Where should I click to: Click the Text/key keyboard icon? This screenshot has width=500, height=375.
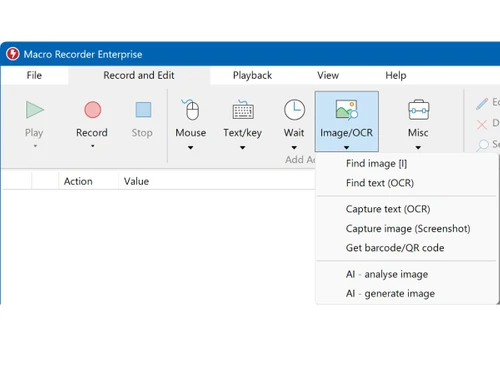coord(243,109)
